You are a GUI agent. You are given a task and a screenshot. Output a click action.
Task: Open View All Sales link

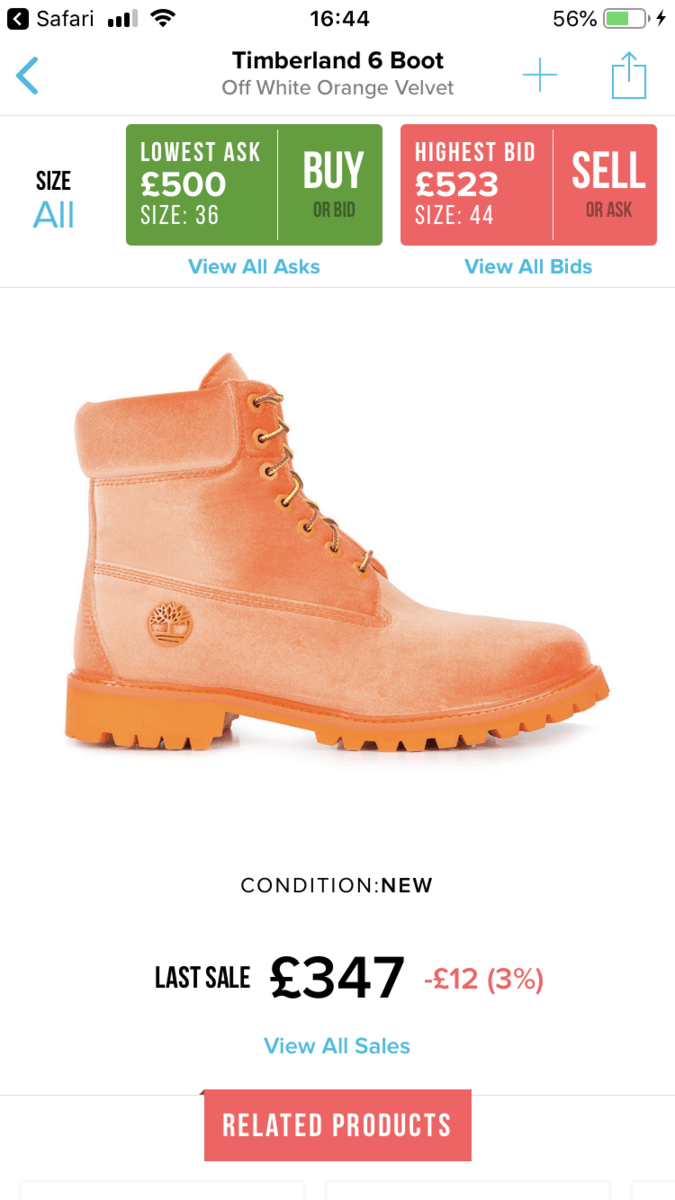[x=337, y=1046]
